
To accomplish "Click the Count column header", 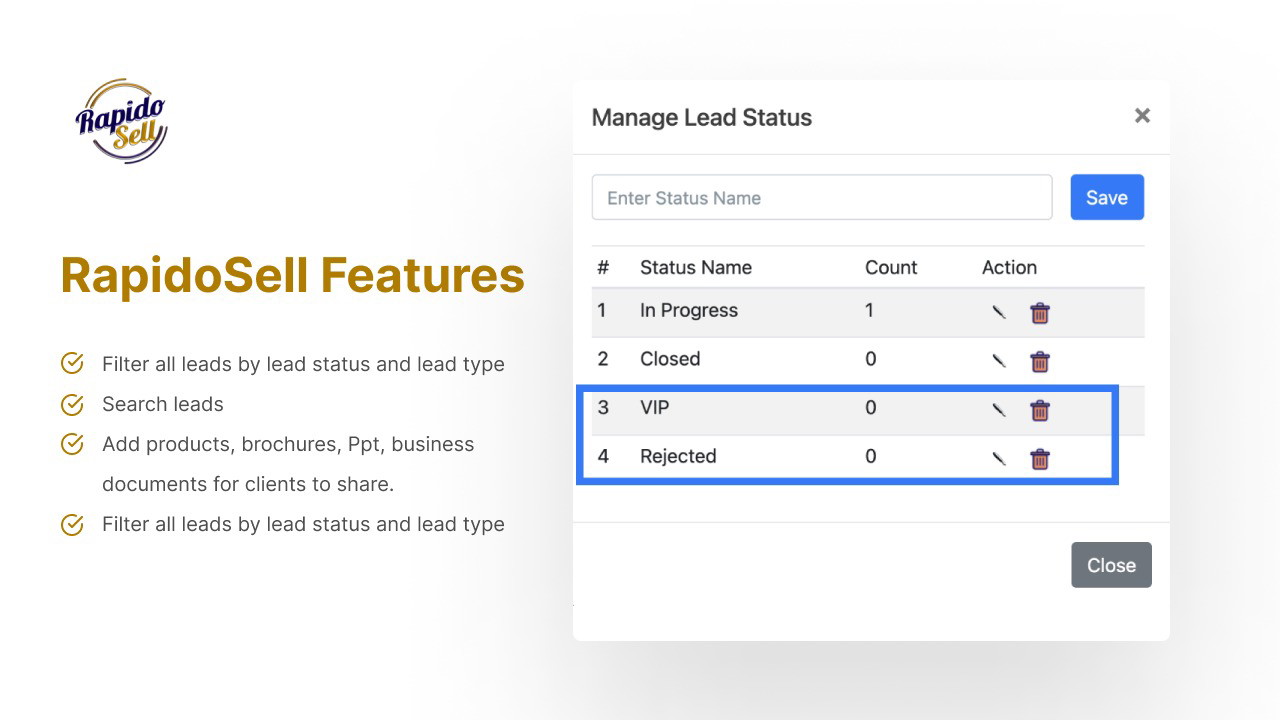I will (x=891, y=267).
